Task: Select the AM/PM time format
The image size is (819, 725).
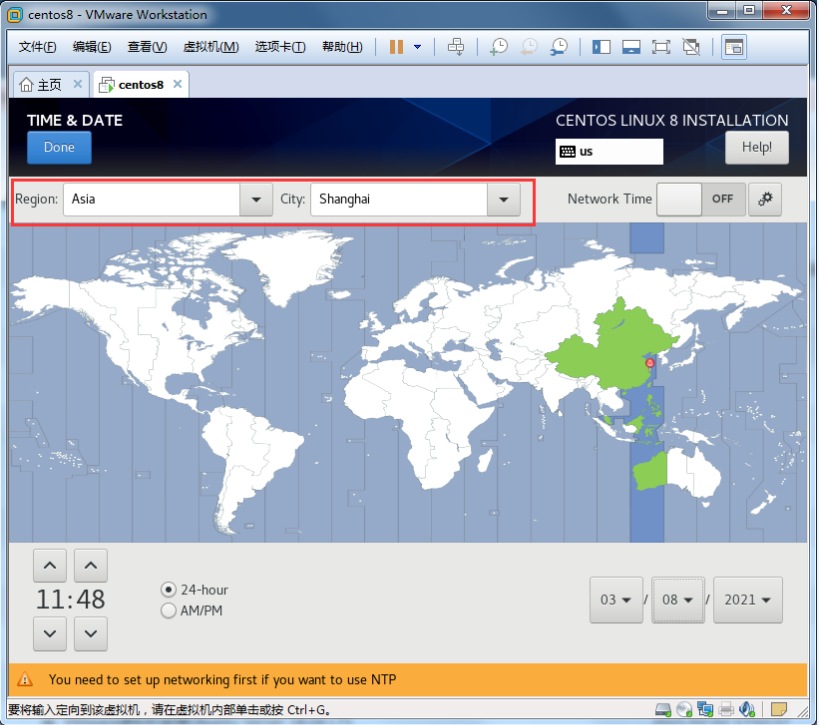Action: 168,610
